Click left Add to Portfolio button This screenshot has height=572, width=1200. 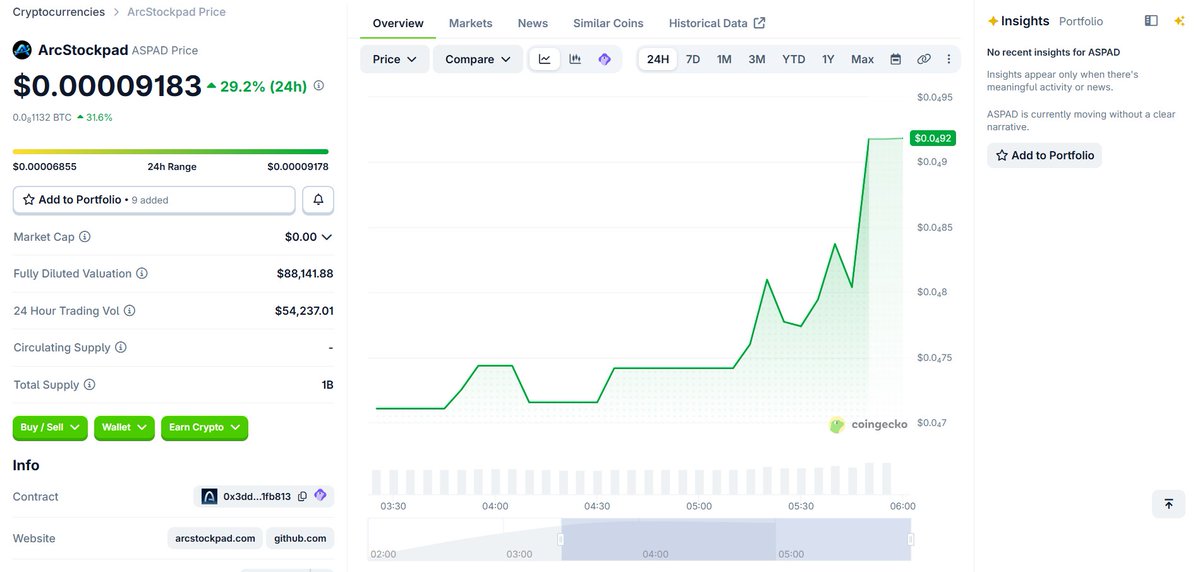click(x=154, y=200)
